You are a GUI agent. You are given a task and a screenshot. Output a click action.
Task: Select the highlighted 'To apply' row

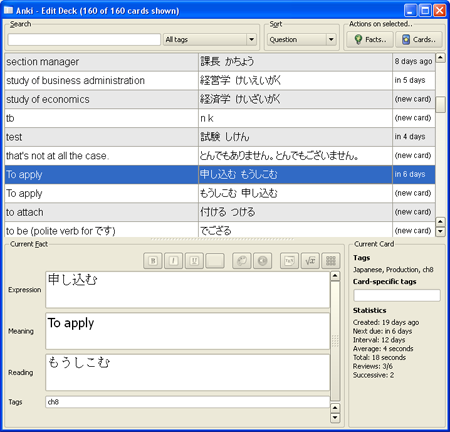coord(220,174)
